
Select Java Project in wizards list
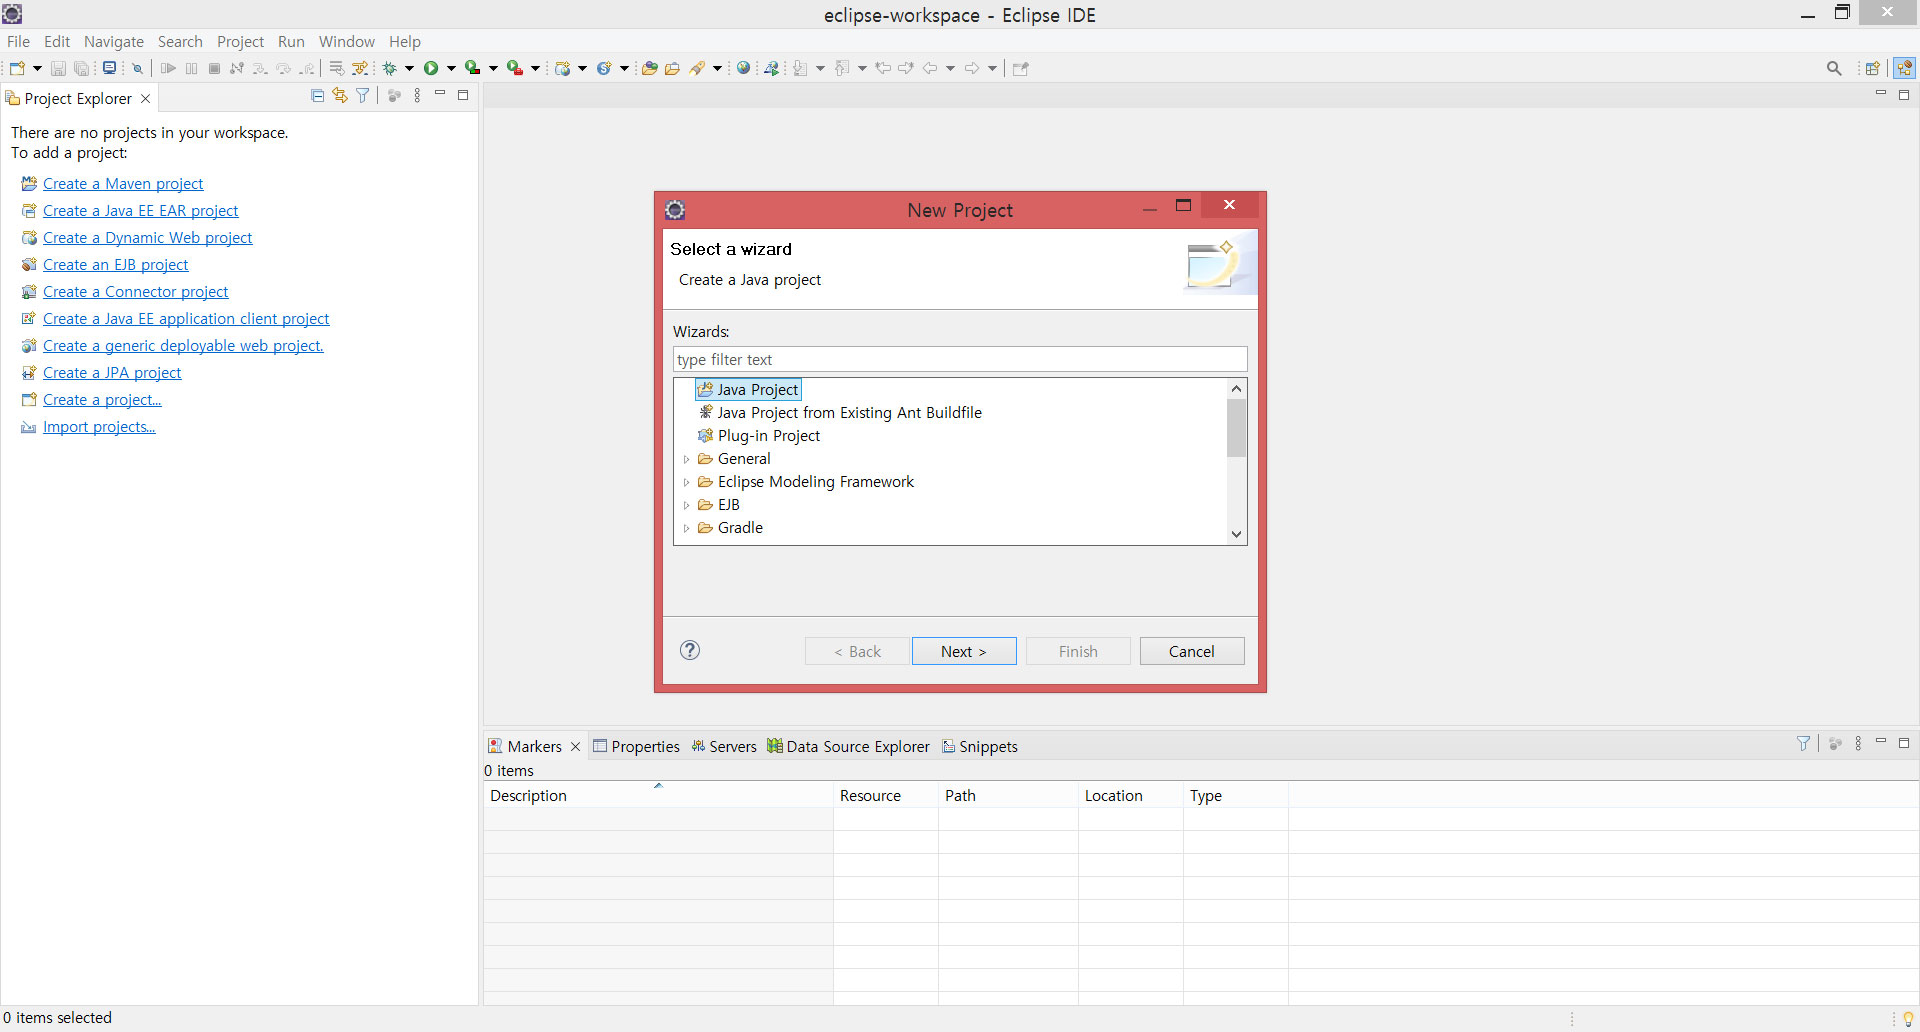pos(748,390)
